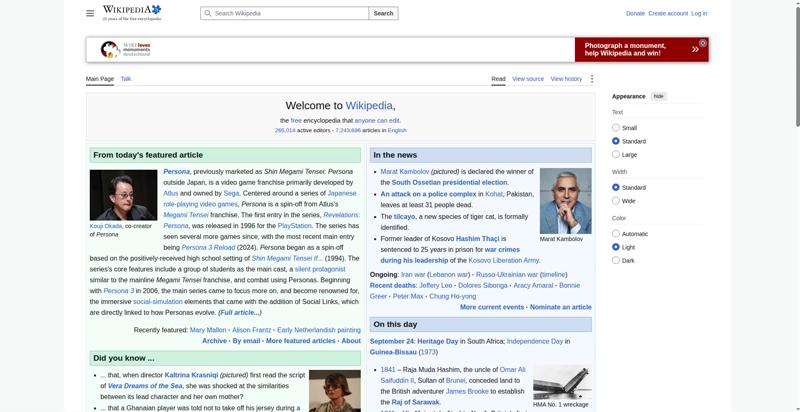This screenshot has width=800, height=412.
Task: Click the Alison Frantz link
Action: point(252,330)
